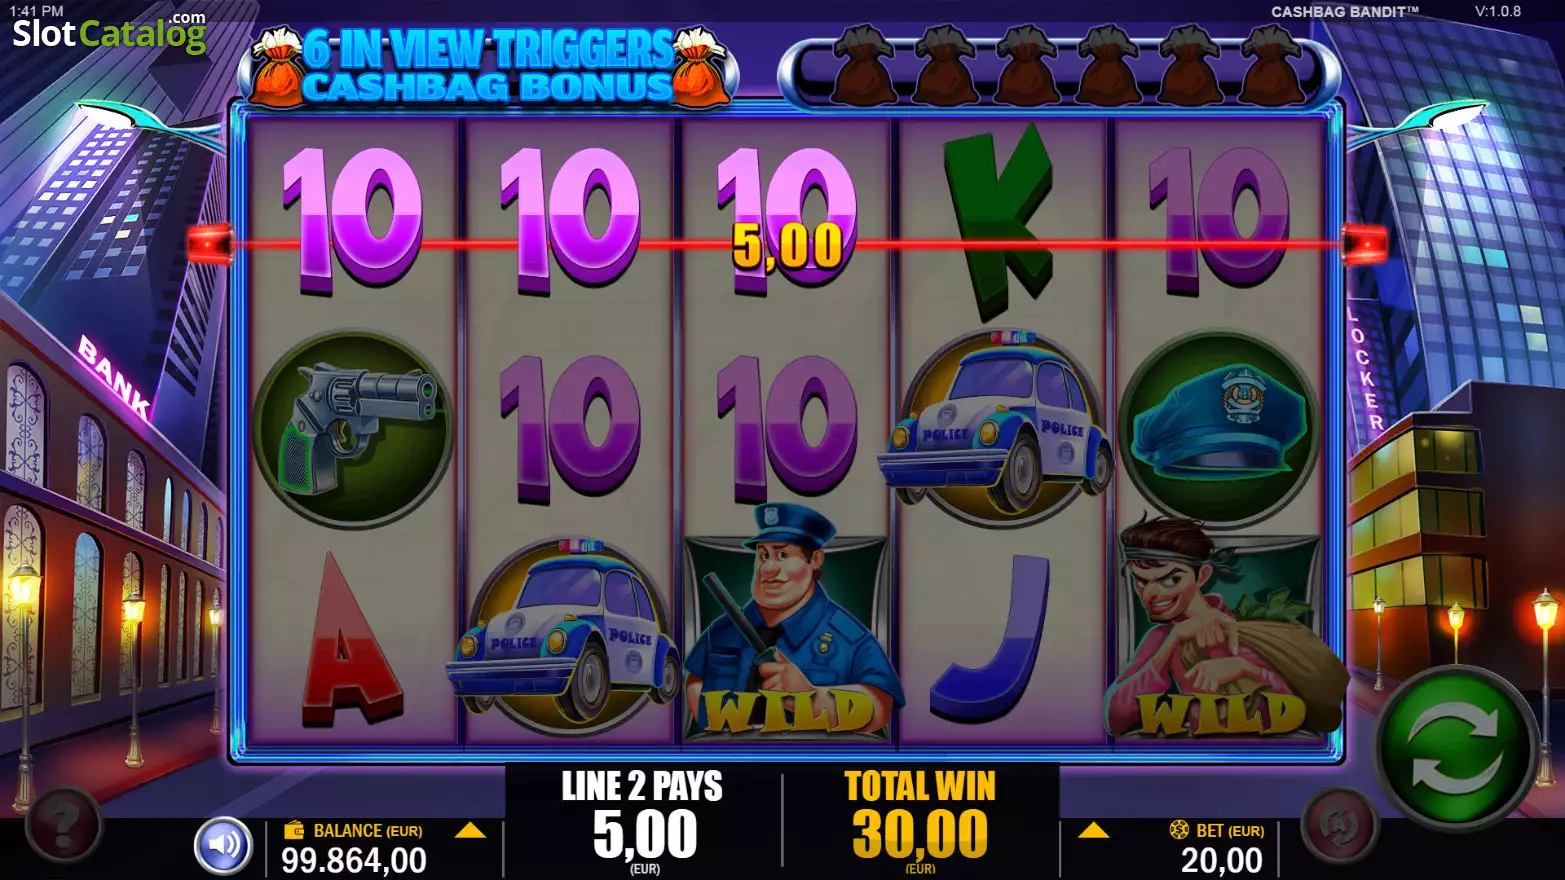Viewport: 1565px width, 880px height.
Task: Click the blue J symbol
Action: (990, 640)
